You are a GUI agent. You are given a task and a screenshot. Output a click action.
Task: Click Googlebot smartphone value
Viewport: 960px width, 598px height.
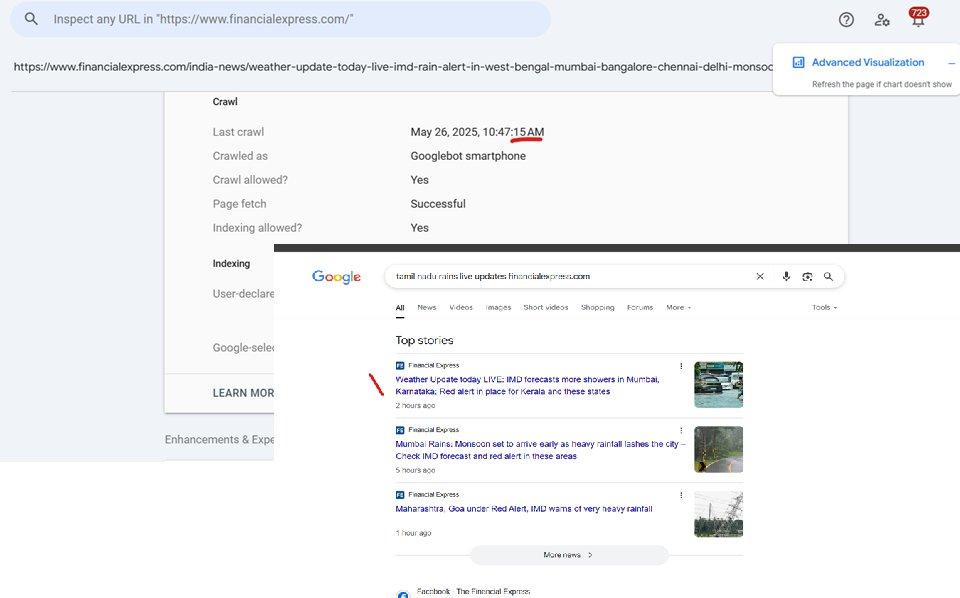point(468,156)
